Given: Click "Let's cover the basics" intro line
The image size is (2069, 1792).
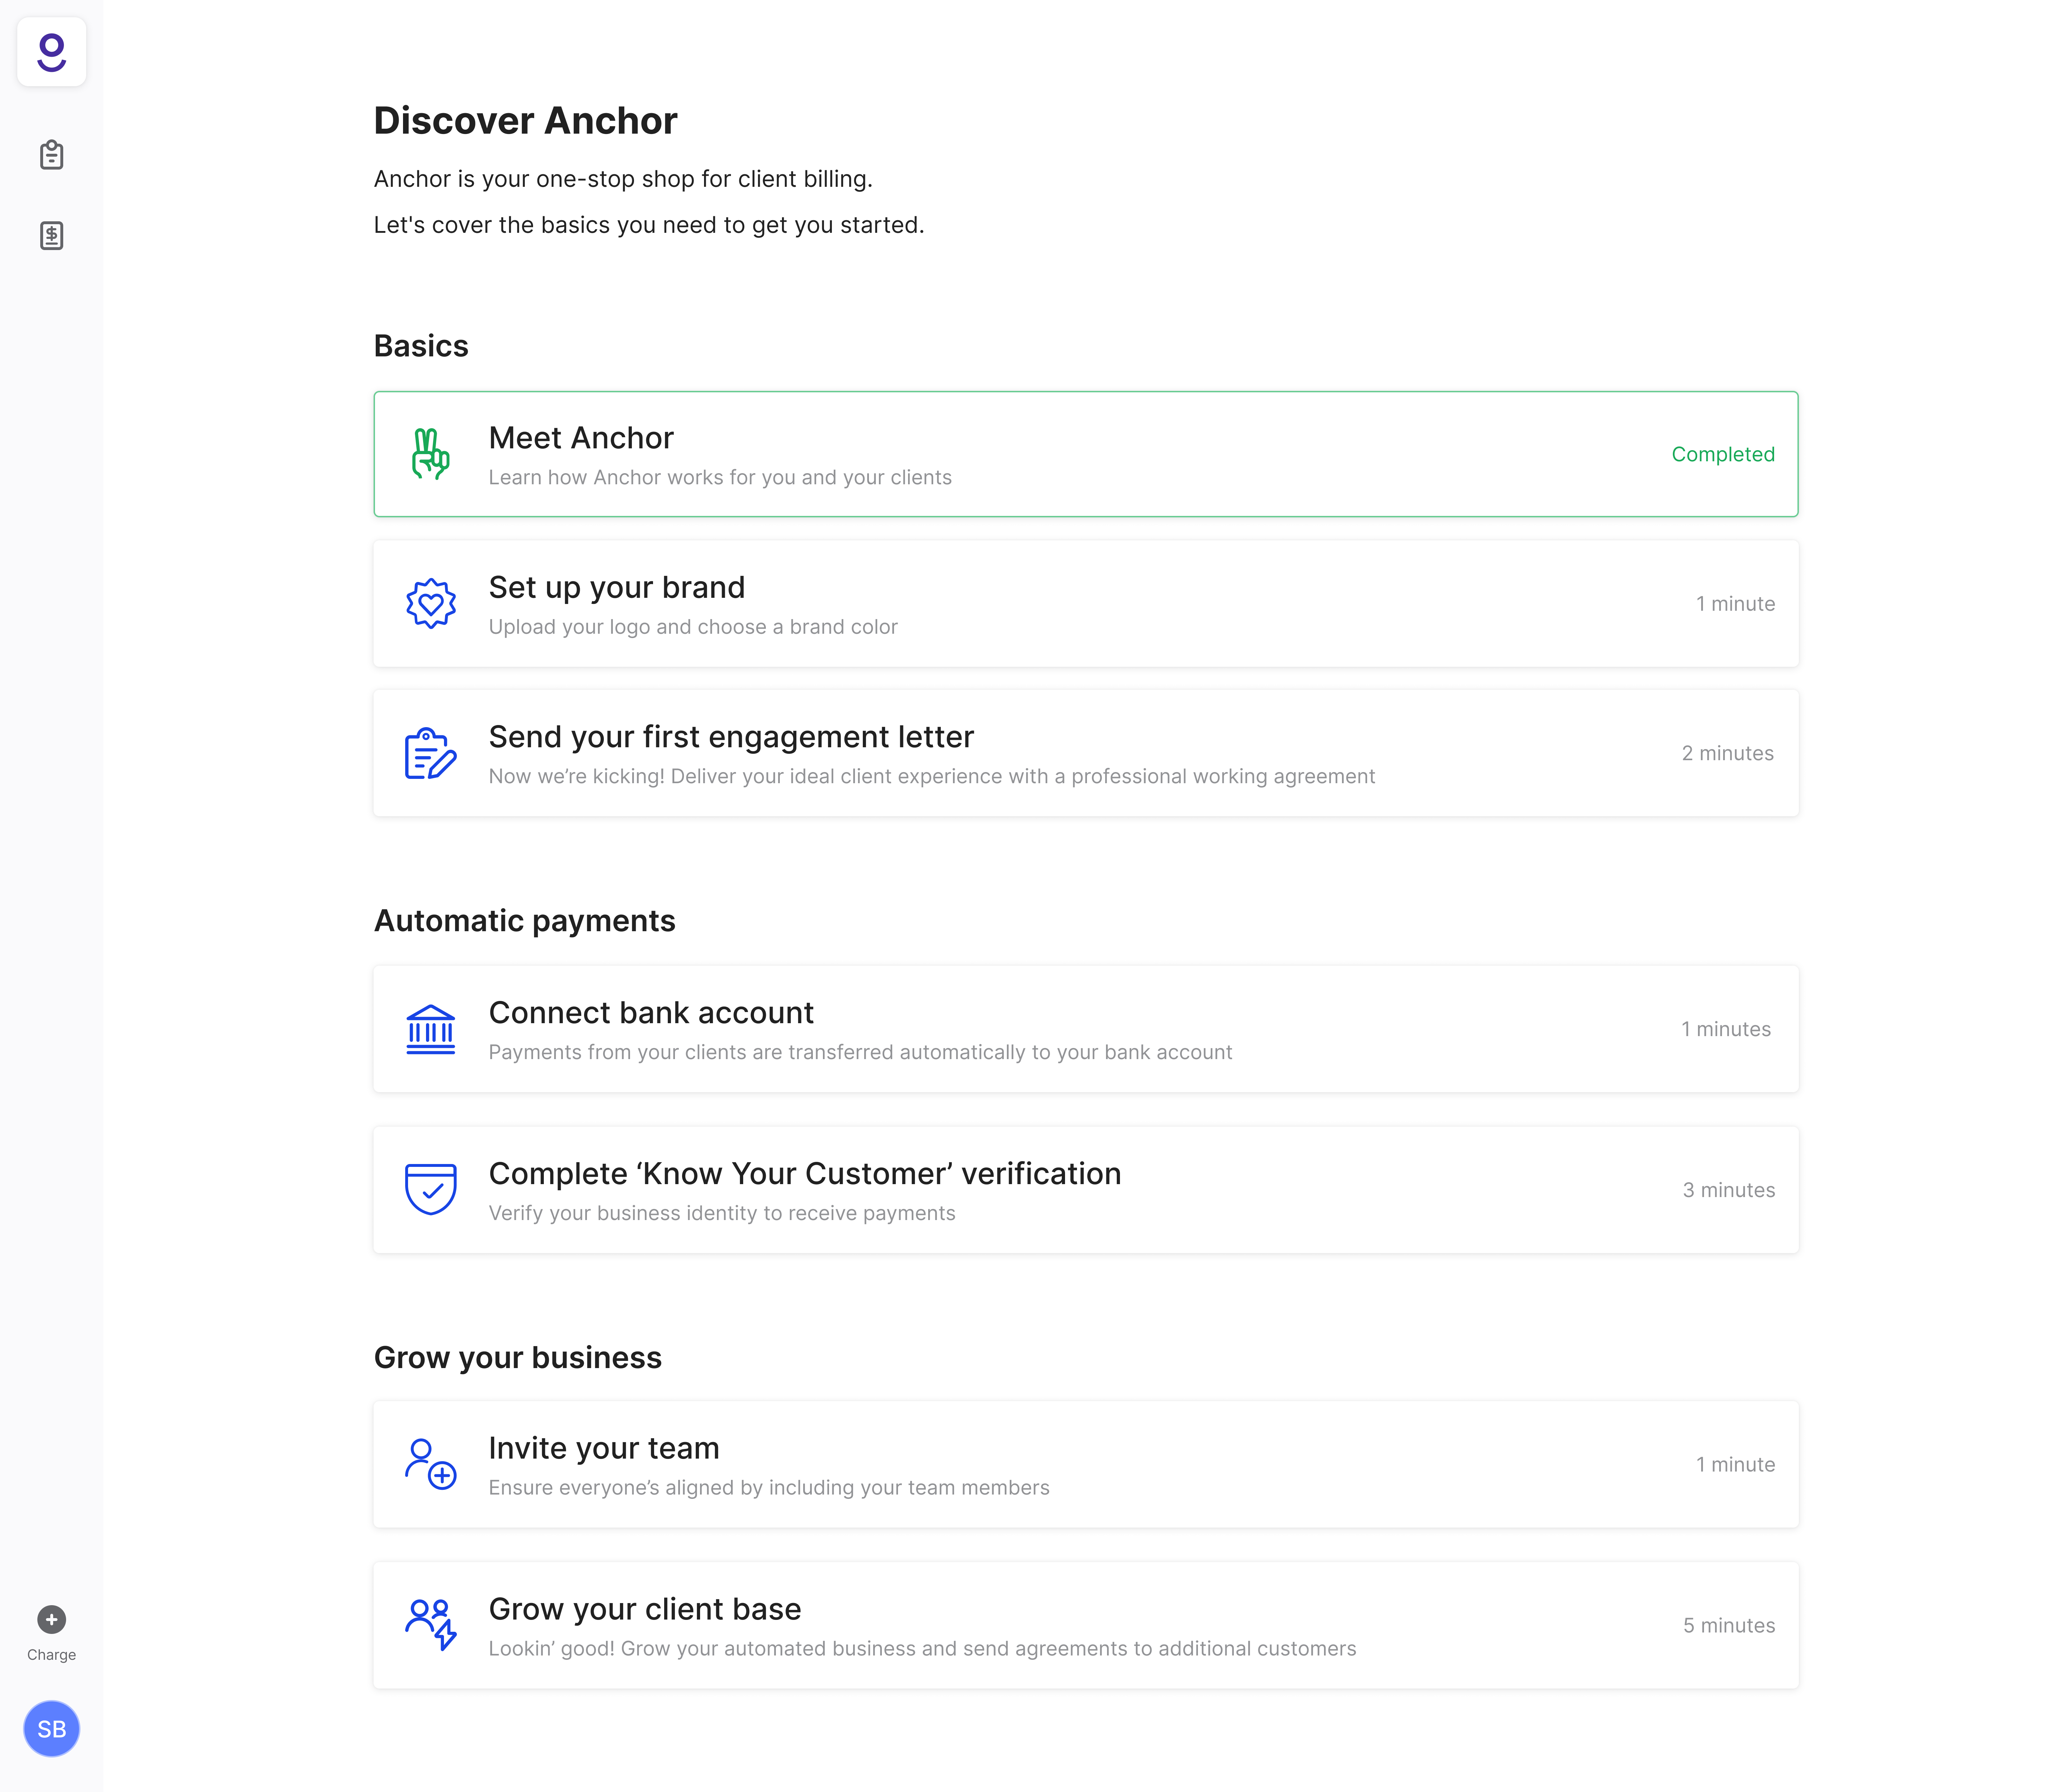Looking at the screenshot, I should 649,225.
